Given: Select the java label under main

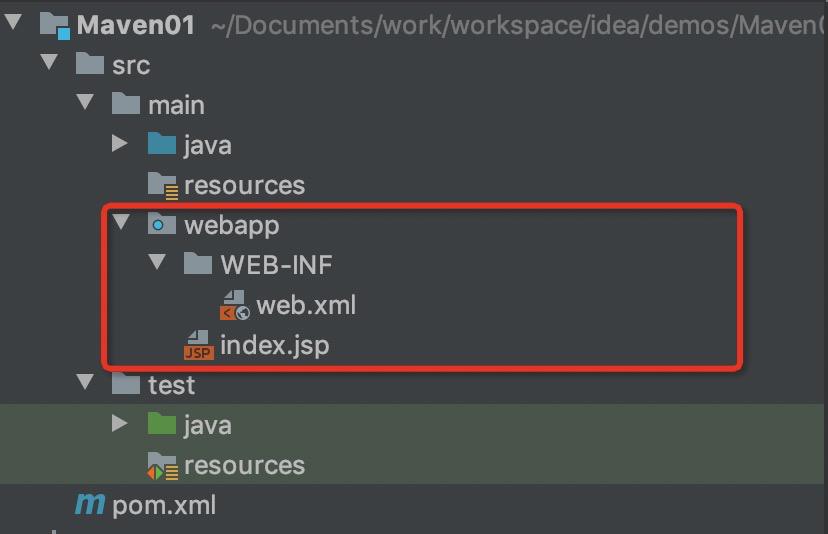Looking at the screenshot, I should pyautogui.click(x=208, y=146).
